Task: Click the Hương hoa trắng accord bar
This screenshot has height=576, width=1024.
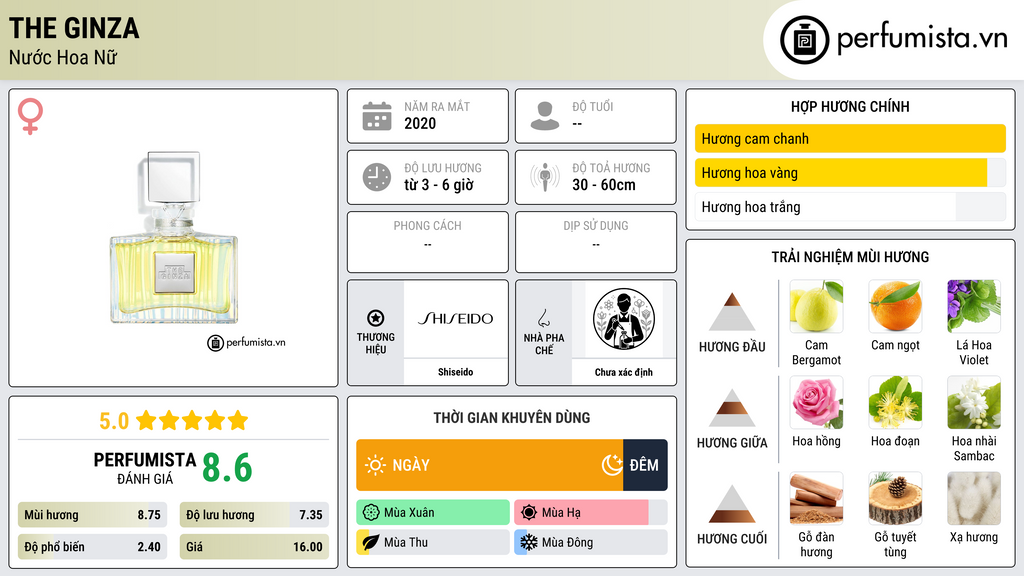Action: point(850,207)
